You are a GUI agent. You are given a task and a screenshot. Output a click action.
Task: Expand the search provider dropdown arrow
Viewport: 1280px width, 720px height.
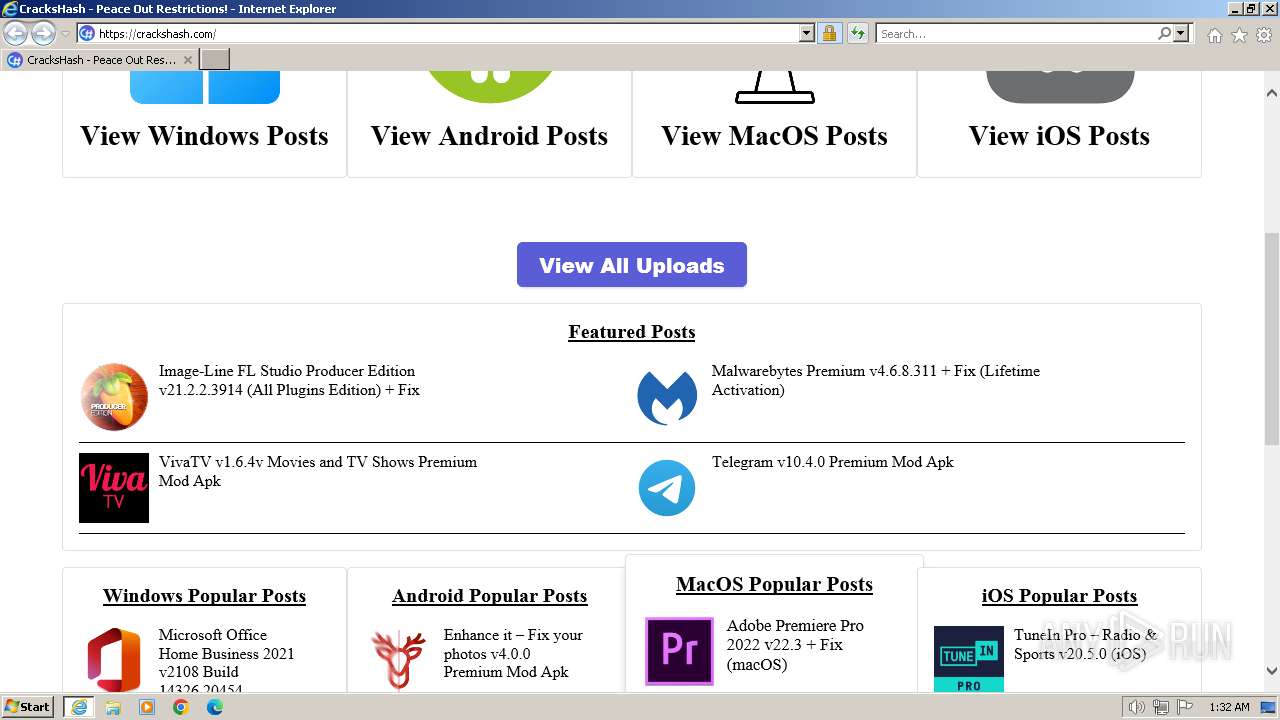(x=1181, y=33)
